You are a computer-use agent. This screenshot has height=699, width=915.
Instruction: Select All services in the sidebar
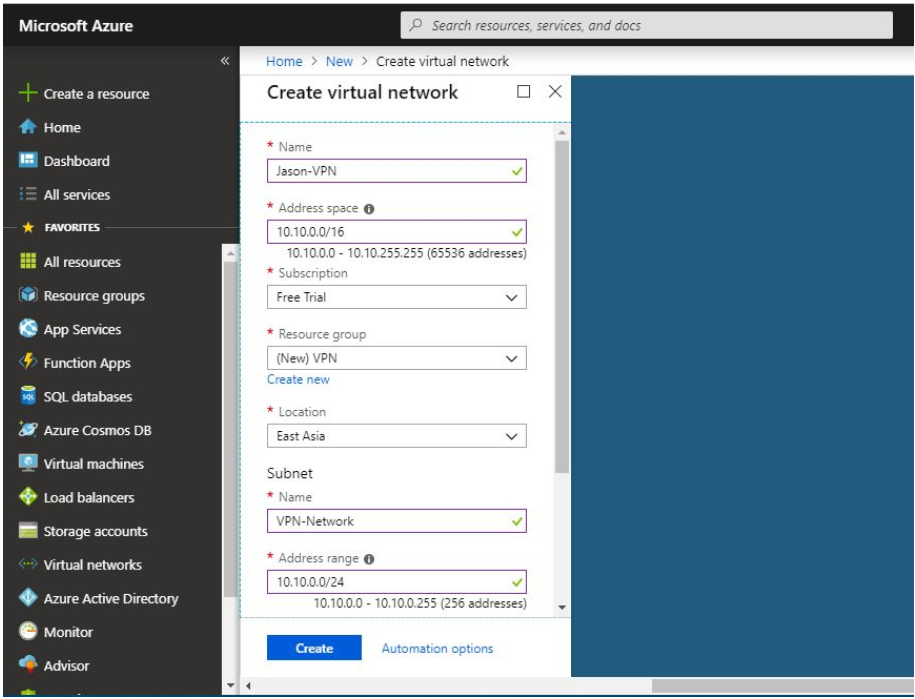77,195
